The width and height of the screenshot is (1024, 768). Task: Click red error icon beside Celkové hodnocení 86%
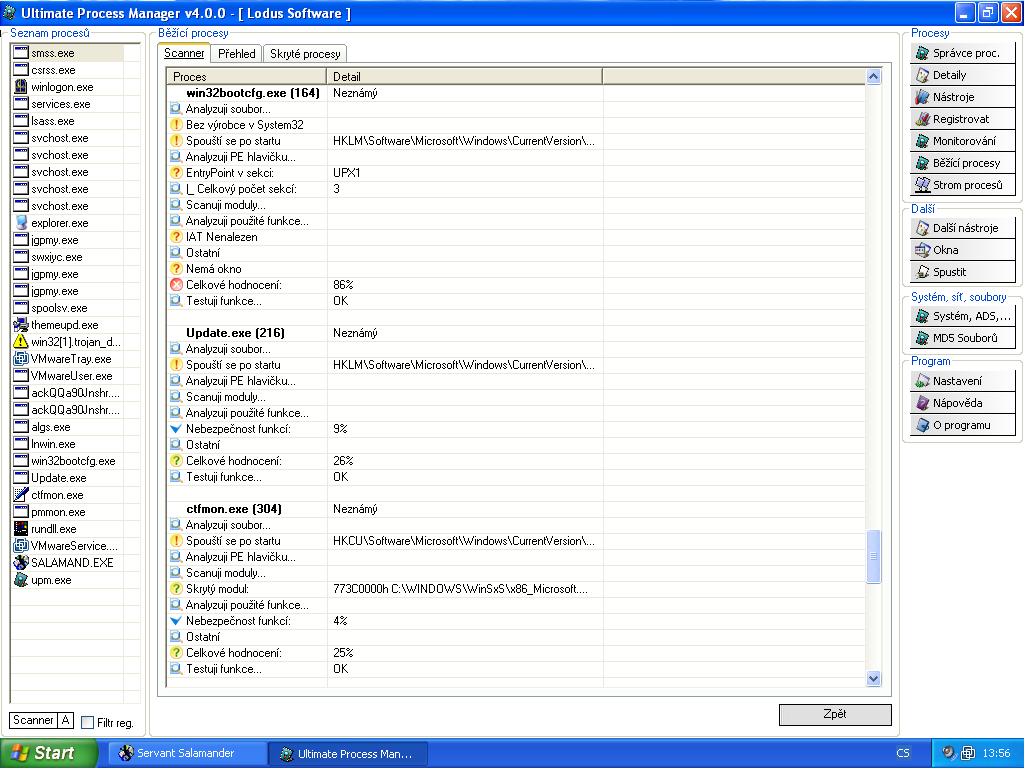[176, 285]
